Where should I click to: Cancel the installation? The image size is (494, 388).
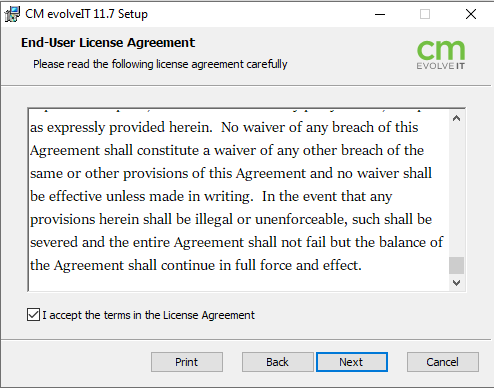tap(443, 362)
